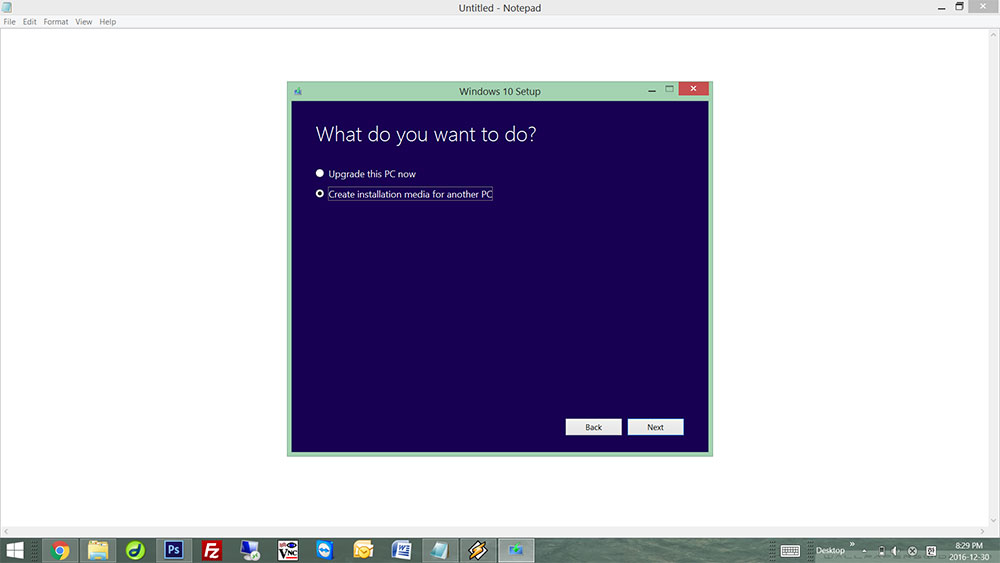Restore down the Notepad window
The width and height of the screenshot is (1000, 563).
pos(959,6)
